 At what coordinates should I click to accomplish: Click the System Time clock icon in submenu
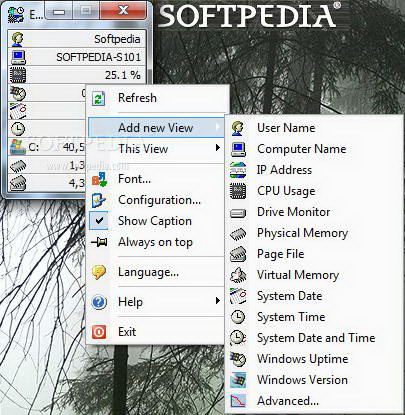pos(238,317)
